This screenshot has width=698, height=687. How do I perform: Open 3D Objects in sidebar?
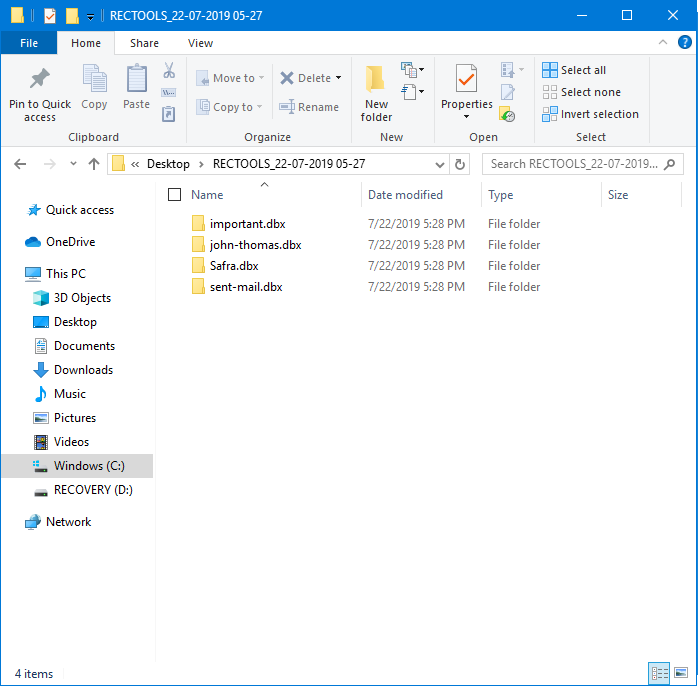pos(82,298)
